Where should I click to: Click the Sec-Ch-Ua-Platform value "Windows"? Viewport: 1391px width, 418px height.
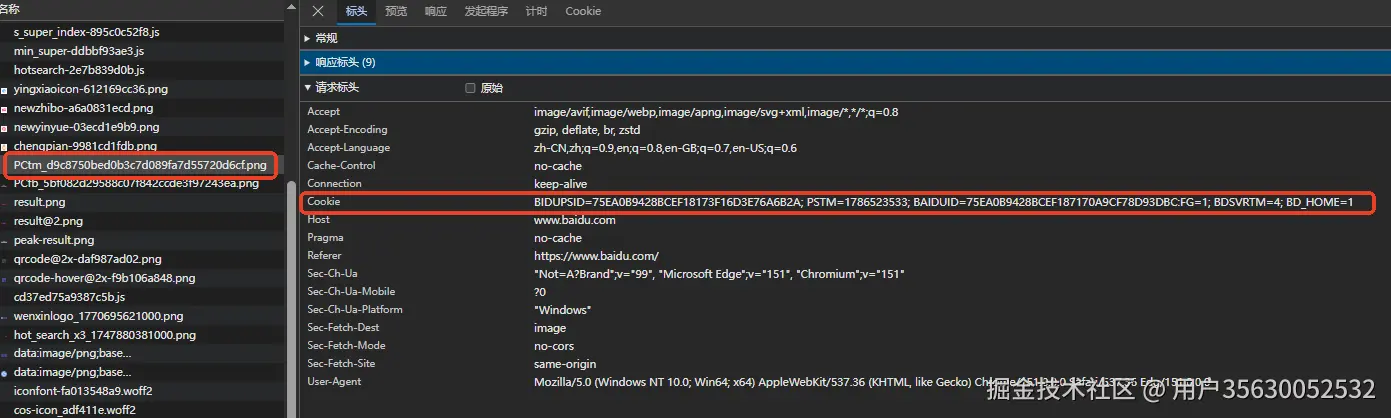pyautogui.click(x=562, y=310)
